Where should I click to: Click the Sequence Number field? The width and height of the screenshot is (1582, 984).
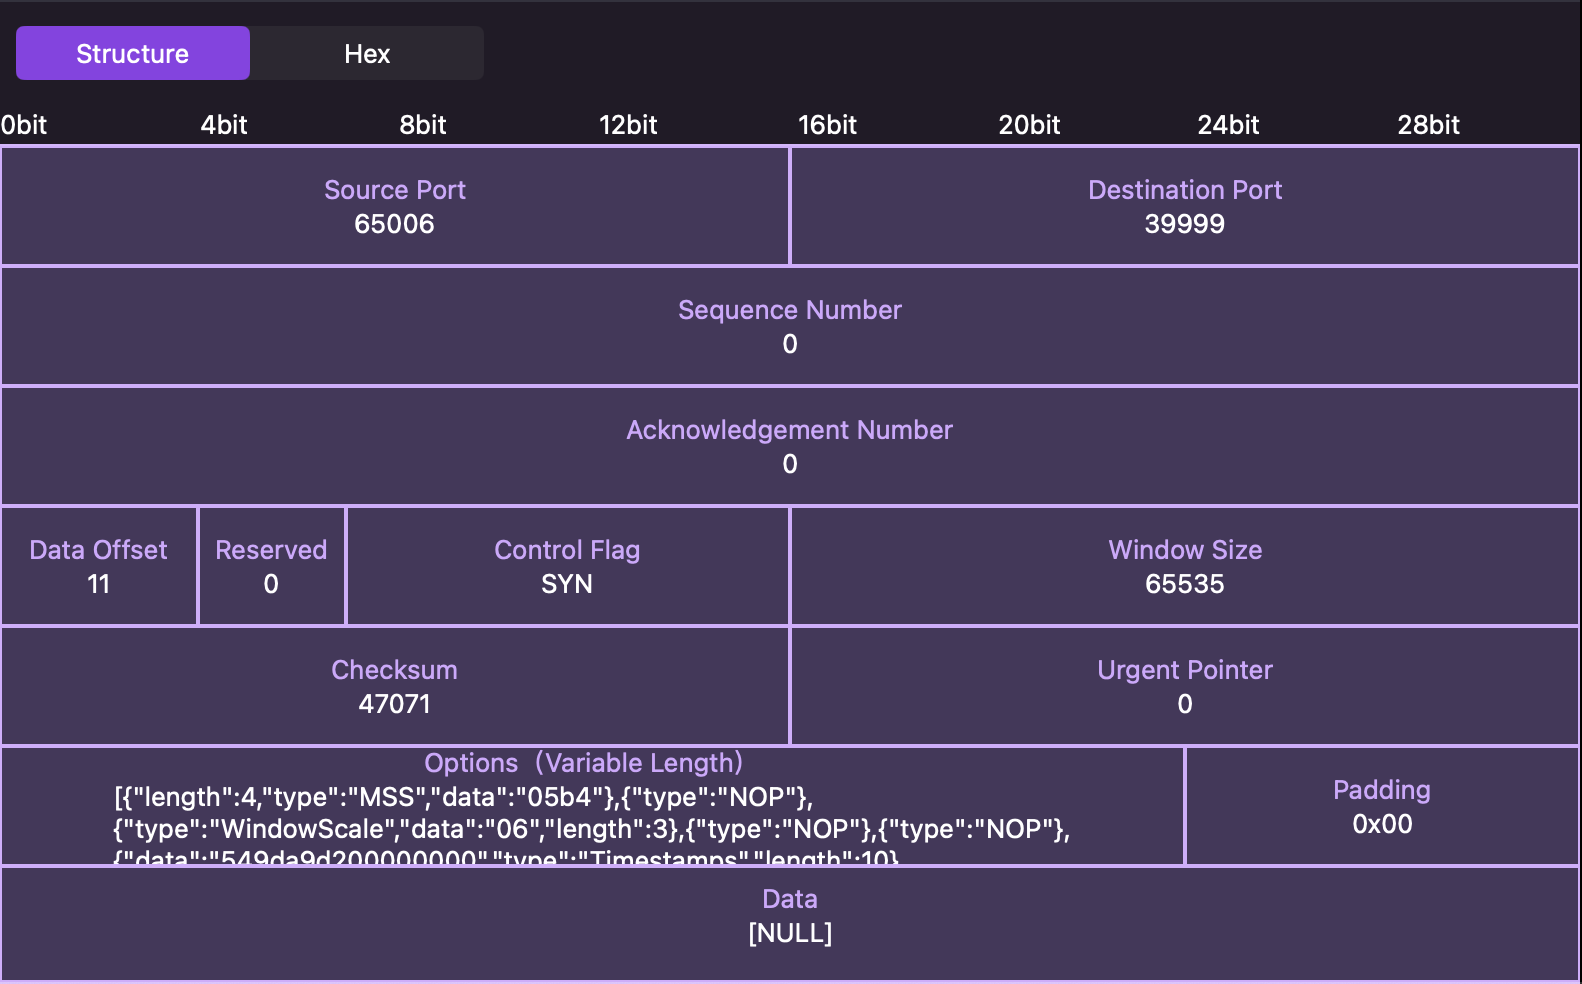pyautogui.click(x=790, y=326)
